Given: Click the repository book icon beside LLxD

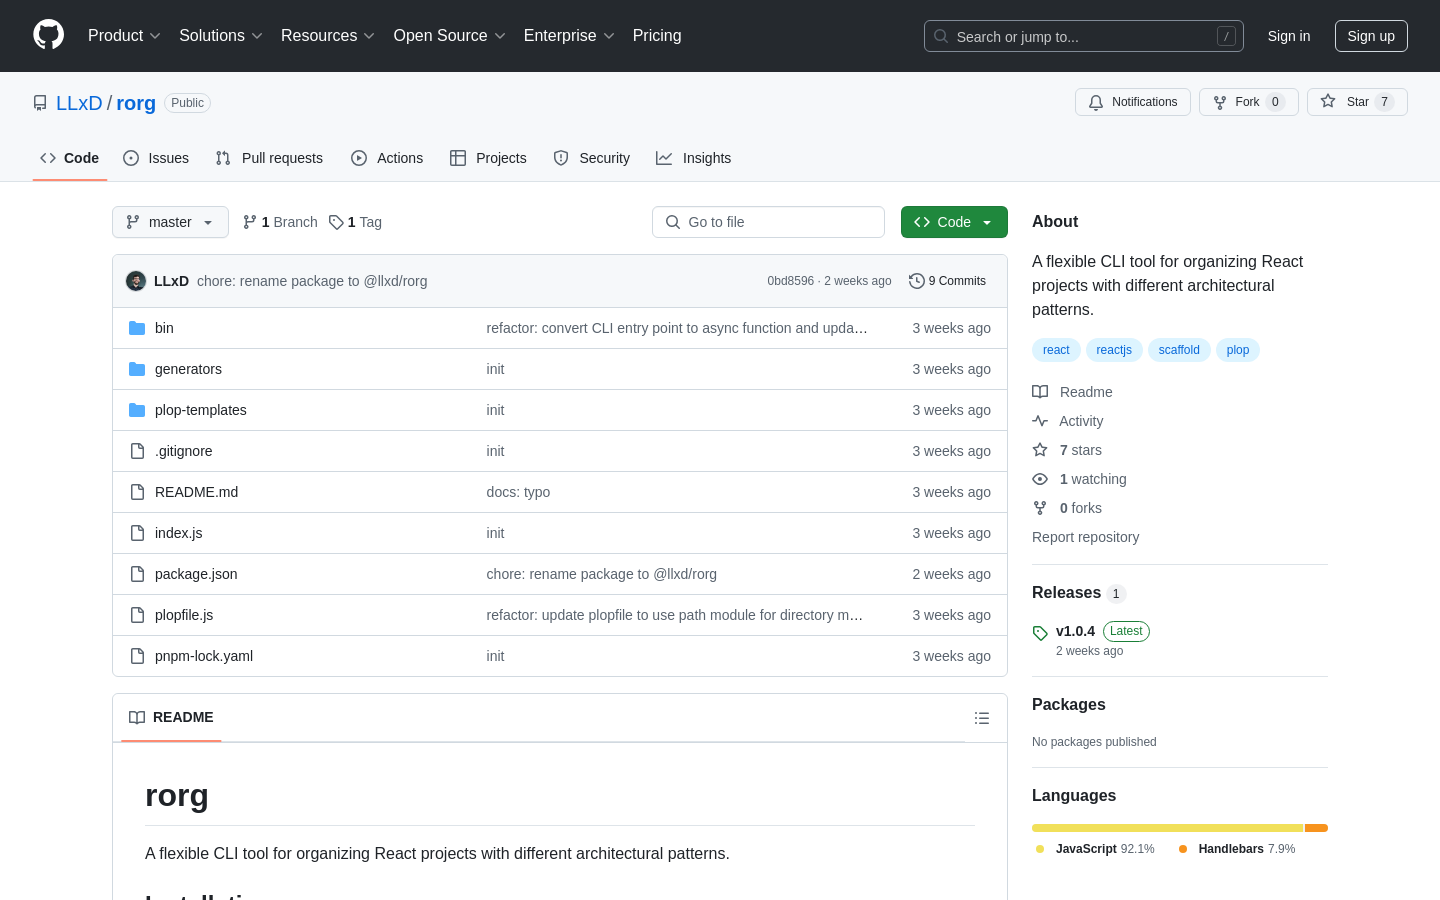Looking at the screenshot, I should click(x=40, y=103).
